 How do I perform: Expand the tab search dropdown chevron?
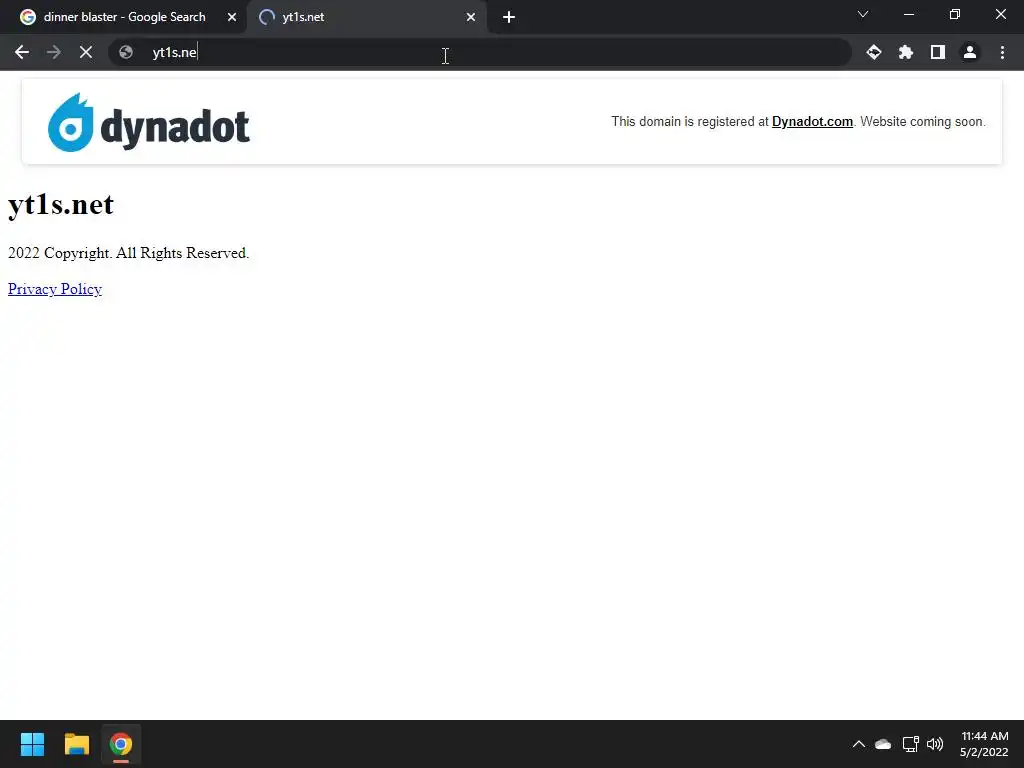coord(863,14)
